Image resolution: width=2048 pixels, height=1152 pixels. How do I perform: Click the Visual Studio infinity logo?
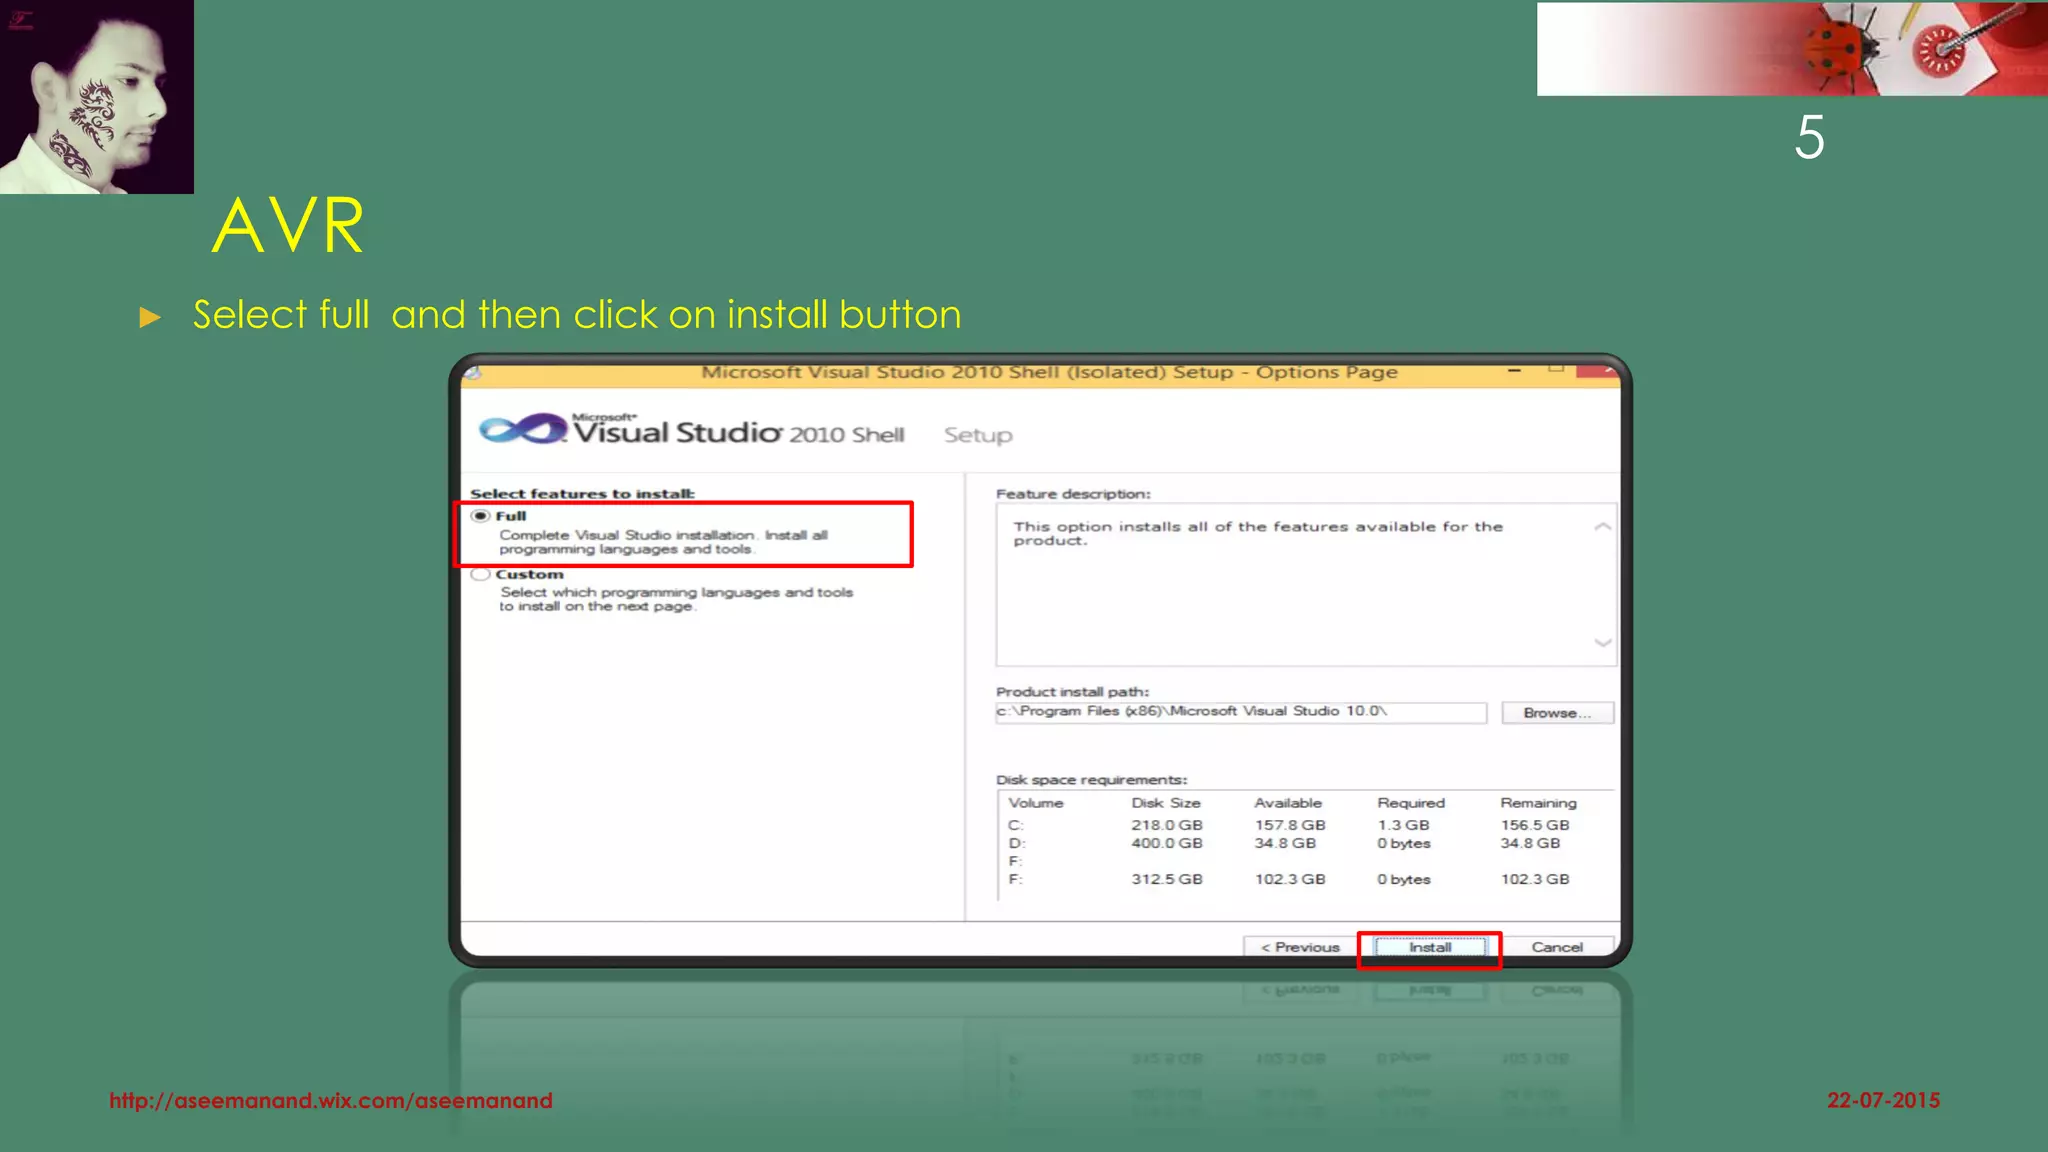[x=522, y=430]
